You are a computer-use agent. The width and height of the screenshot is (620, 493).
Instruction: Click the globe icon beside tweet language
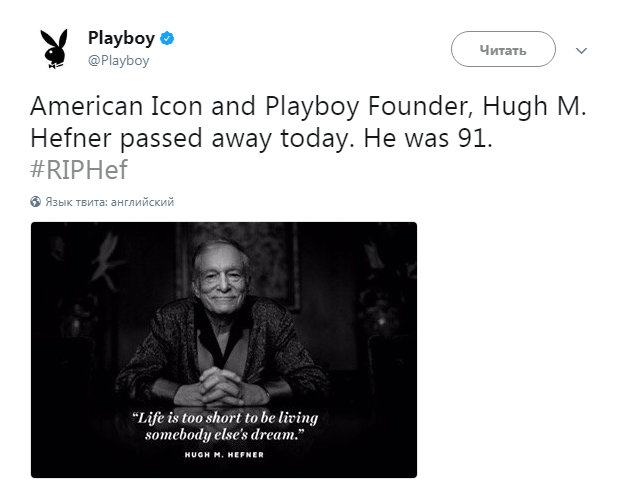tap(36, 201)
